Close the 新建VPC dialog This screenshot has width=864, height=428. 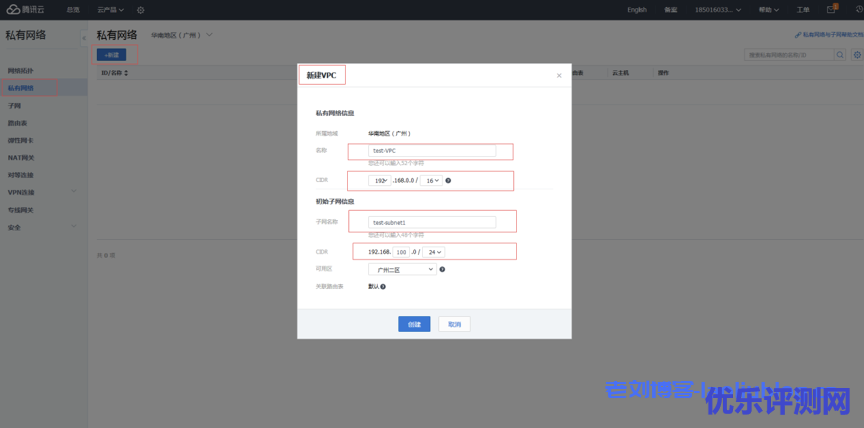(x=559, y=76)
